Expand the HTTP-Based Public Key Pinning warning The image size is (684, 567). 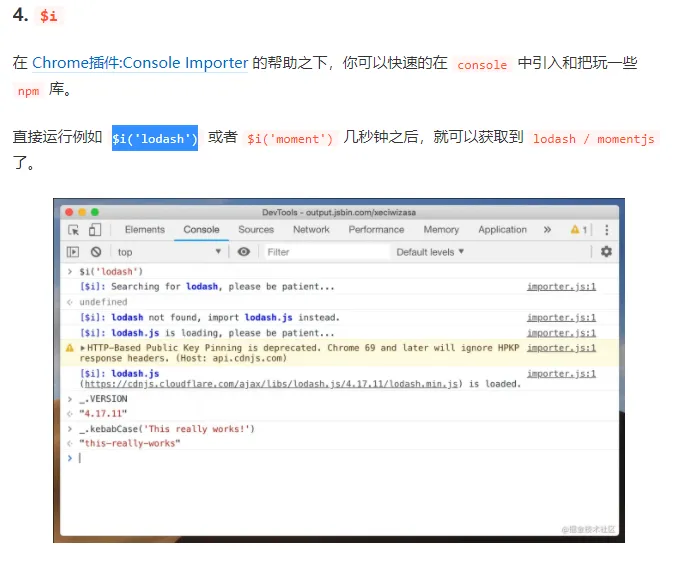click(x=83, y=348)
